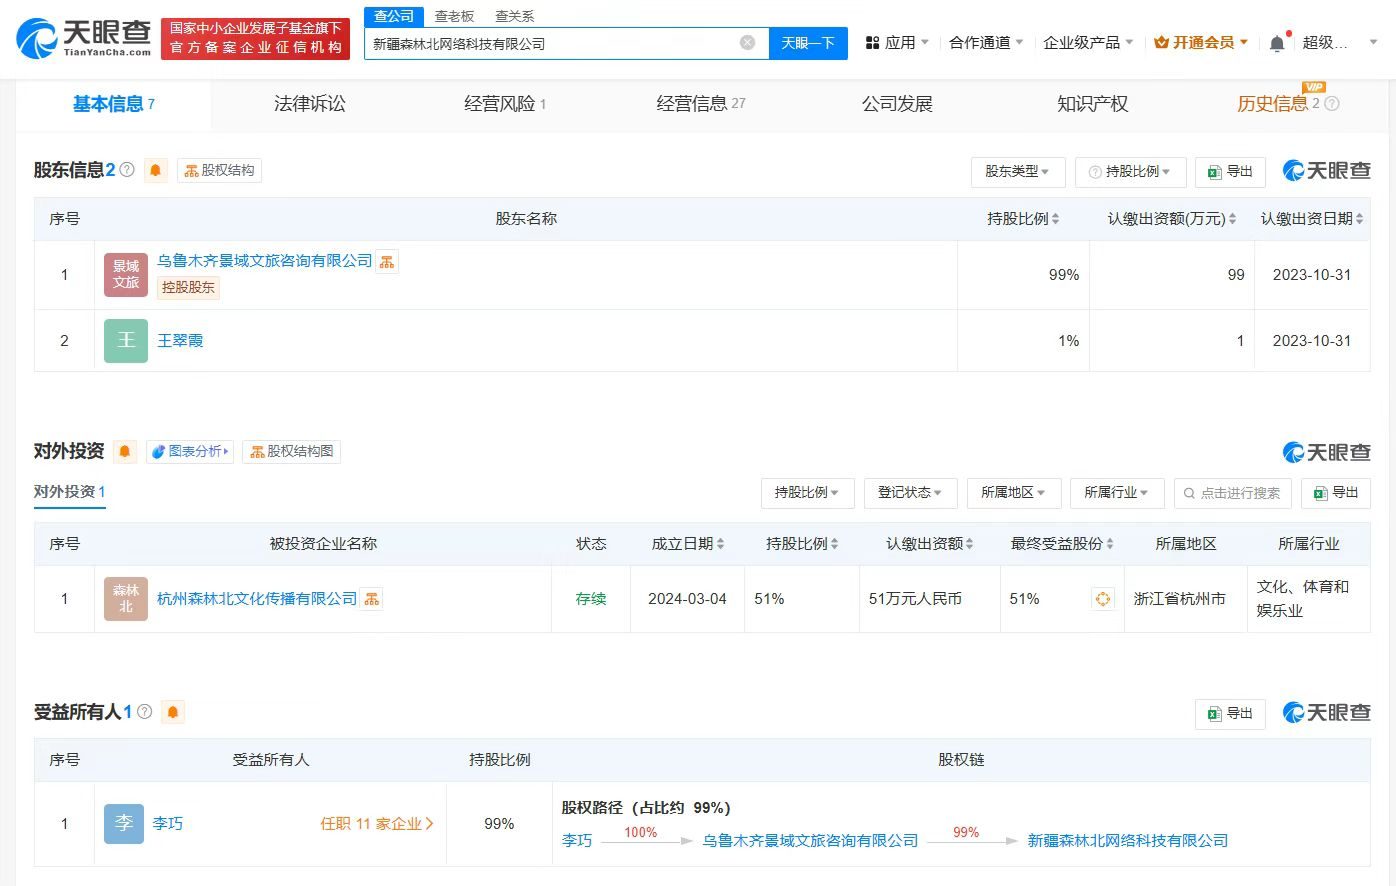Screen dimensions: 1396x886
Task: Open the 所属行业 industry dropdown
Action: tap(1117, 492)
